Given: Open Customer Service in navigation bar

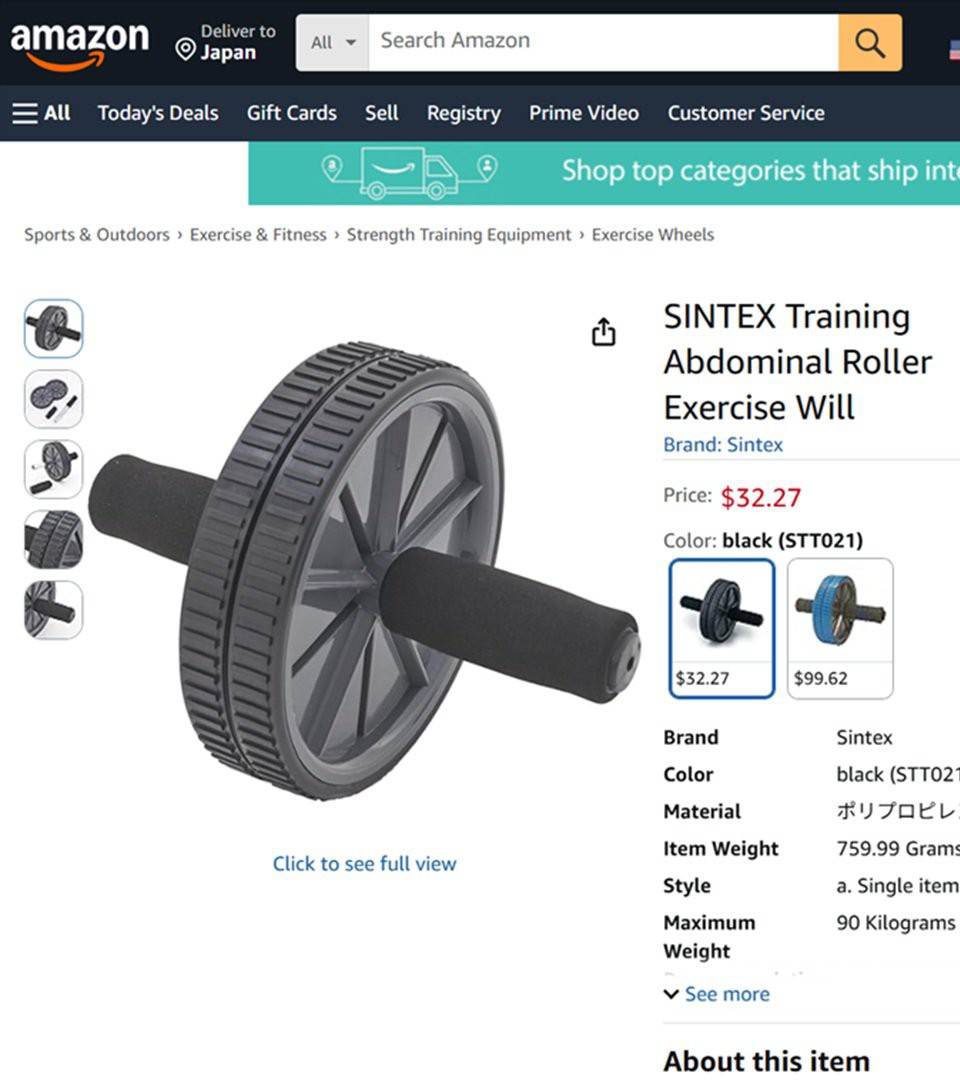Looking at the screenshot, I should click(746, 113).
